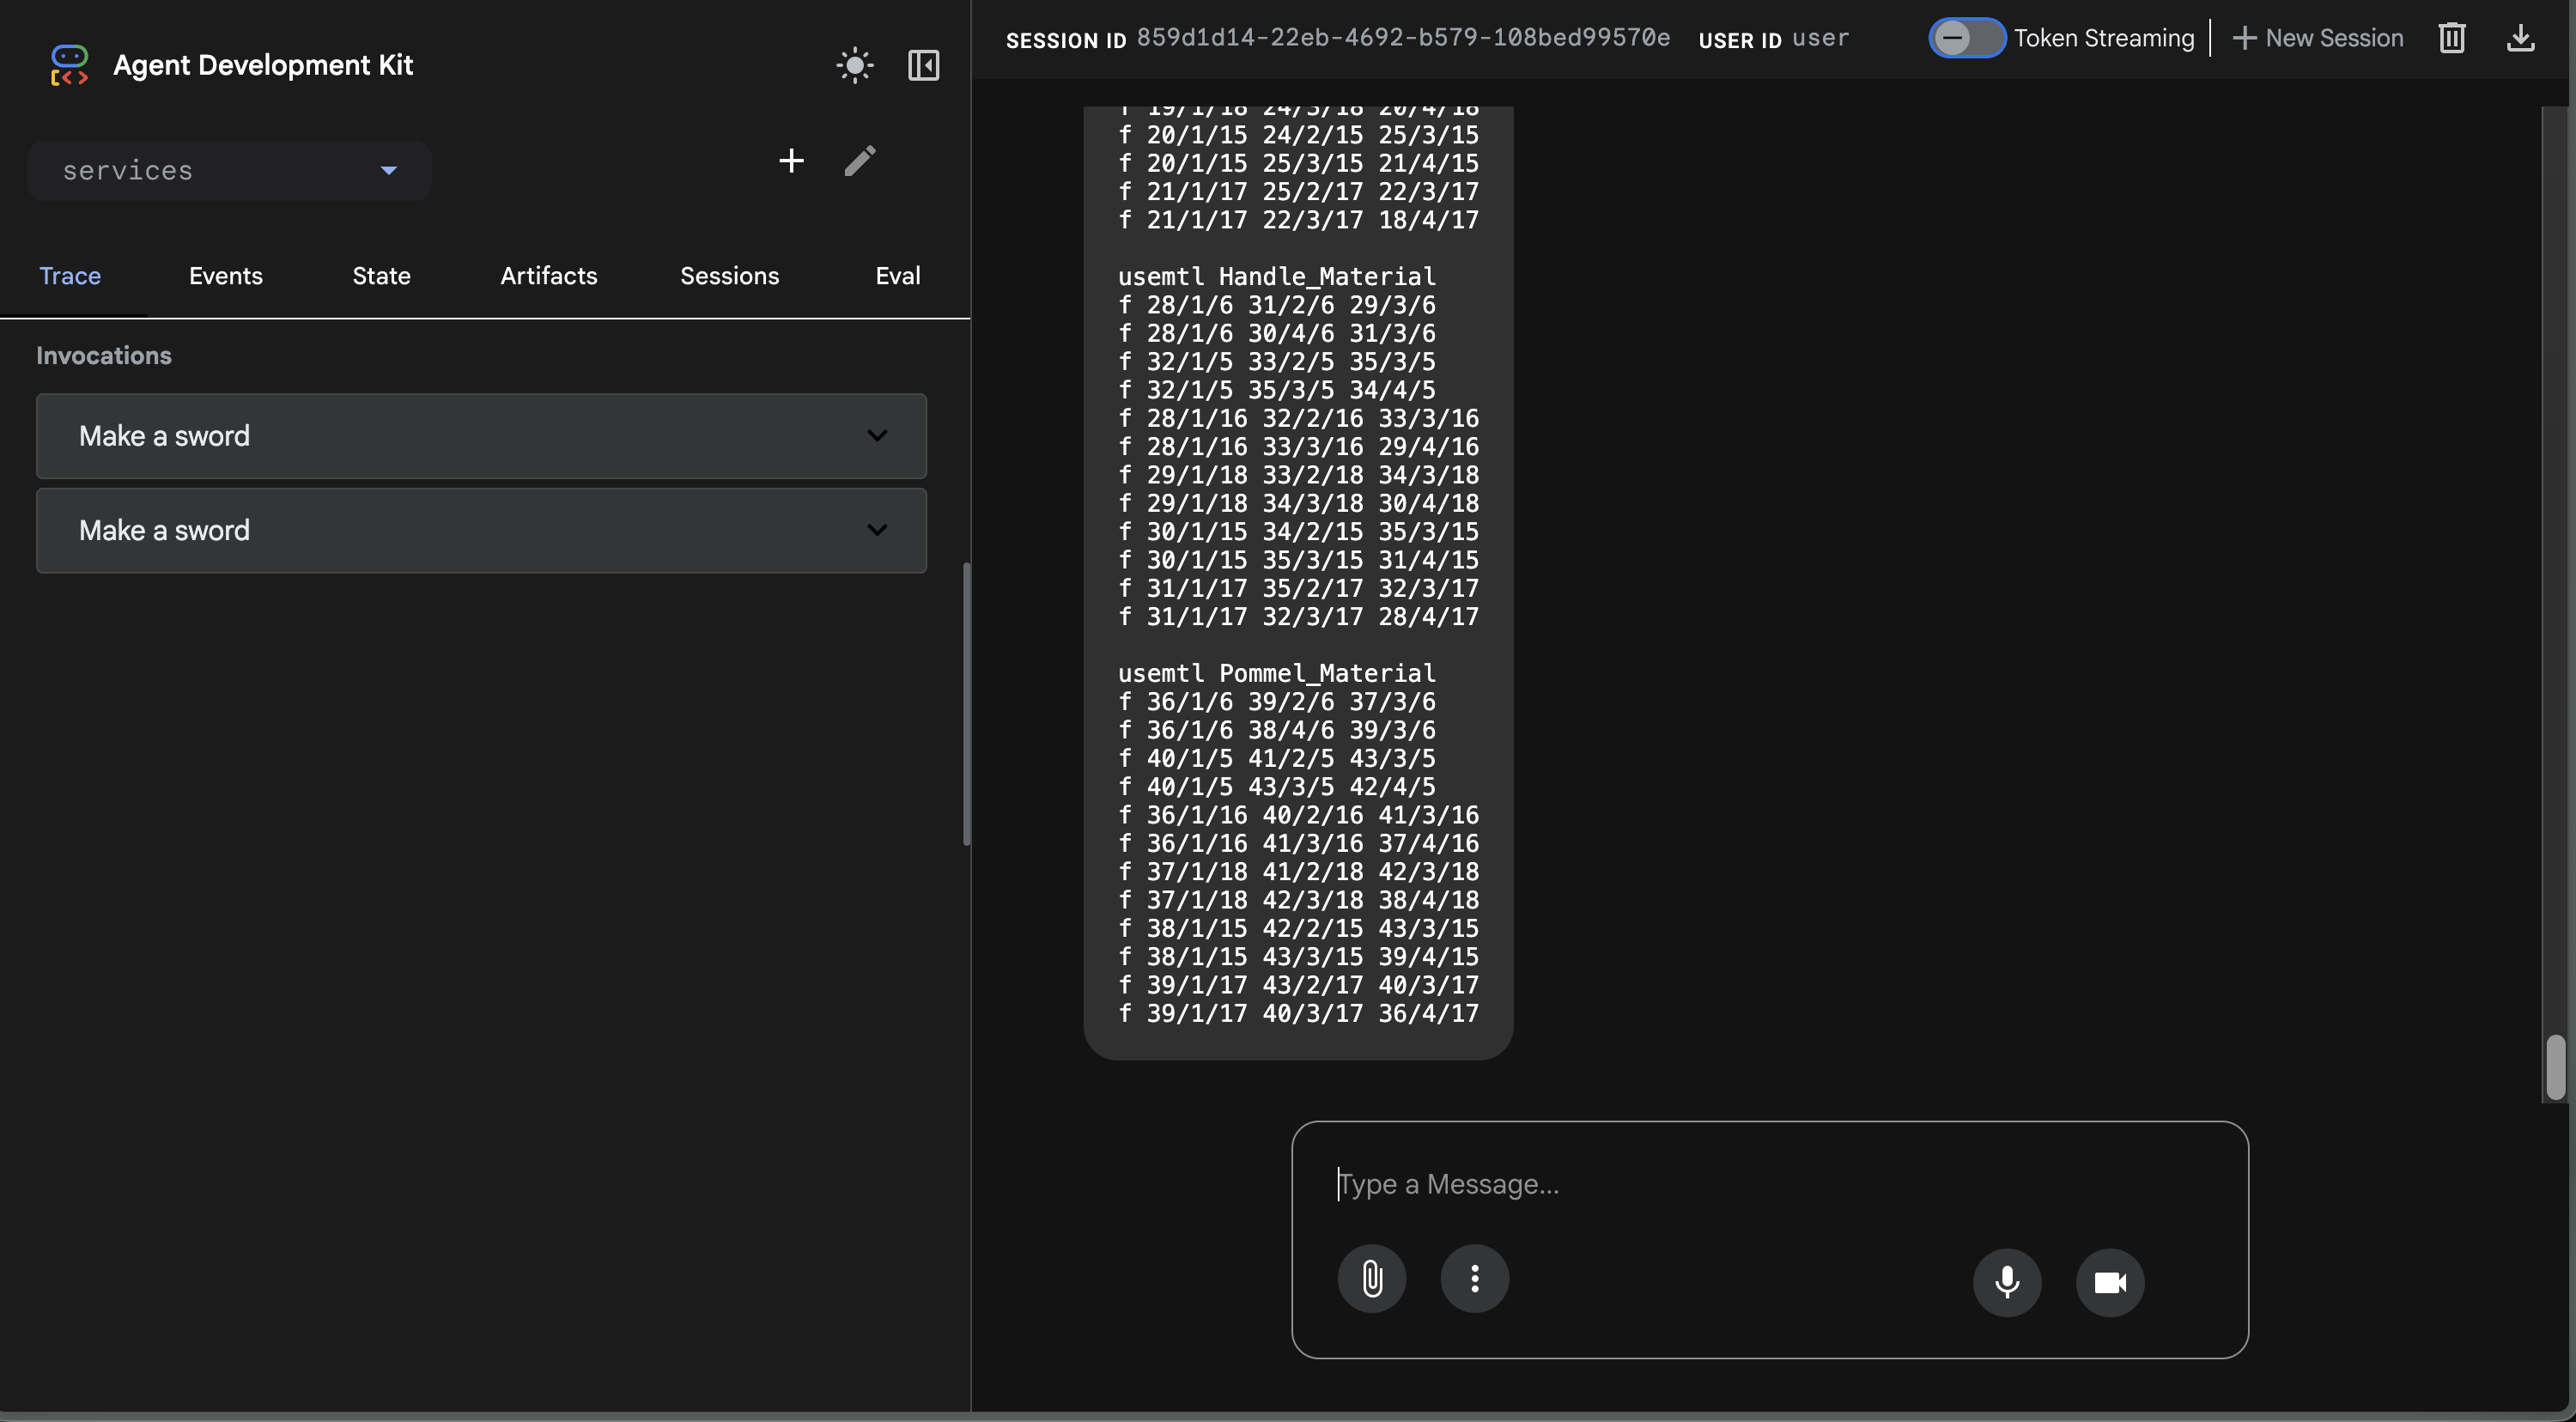Open the State tab
2576x1422 pixels.
(x=381, y=276)
